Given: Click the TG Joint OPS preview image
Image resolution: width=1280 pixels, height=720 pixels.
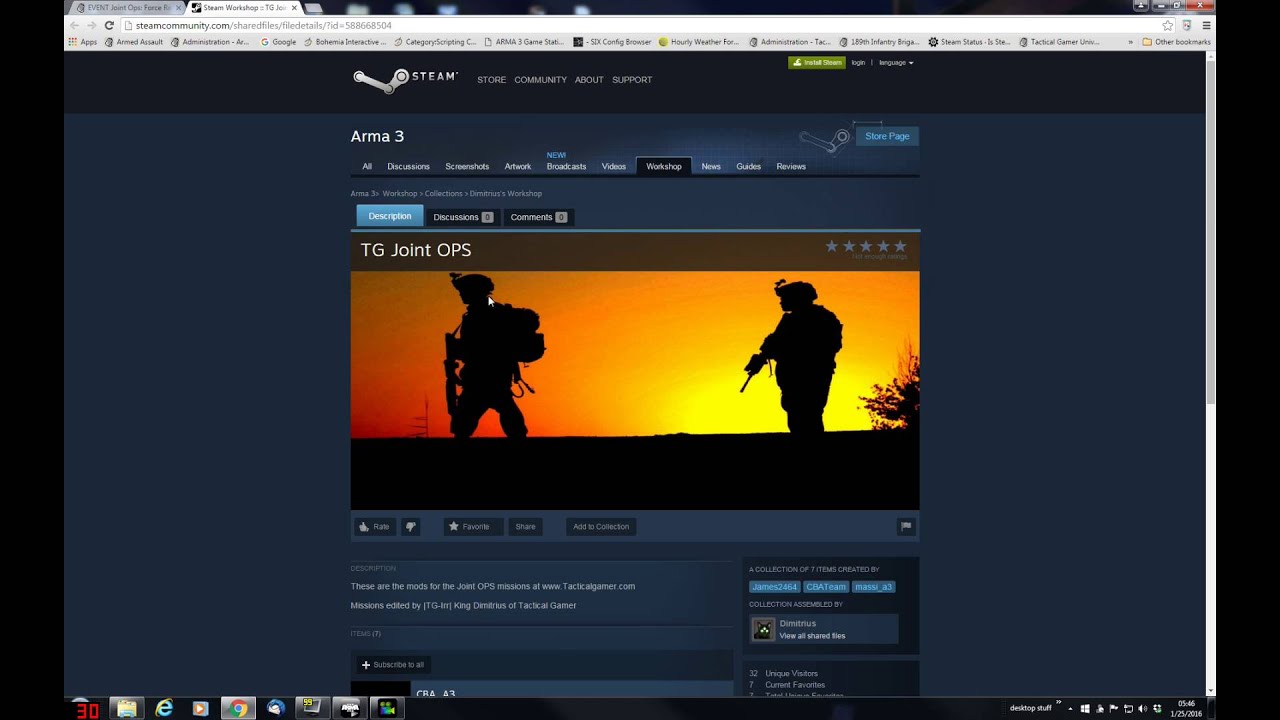Looking at the screenshot, I should [x=635, y=390].
